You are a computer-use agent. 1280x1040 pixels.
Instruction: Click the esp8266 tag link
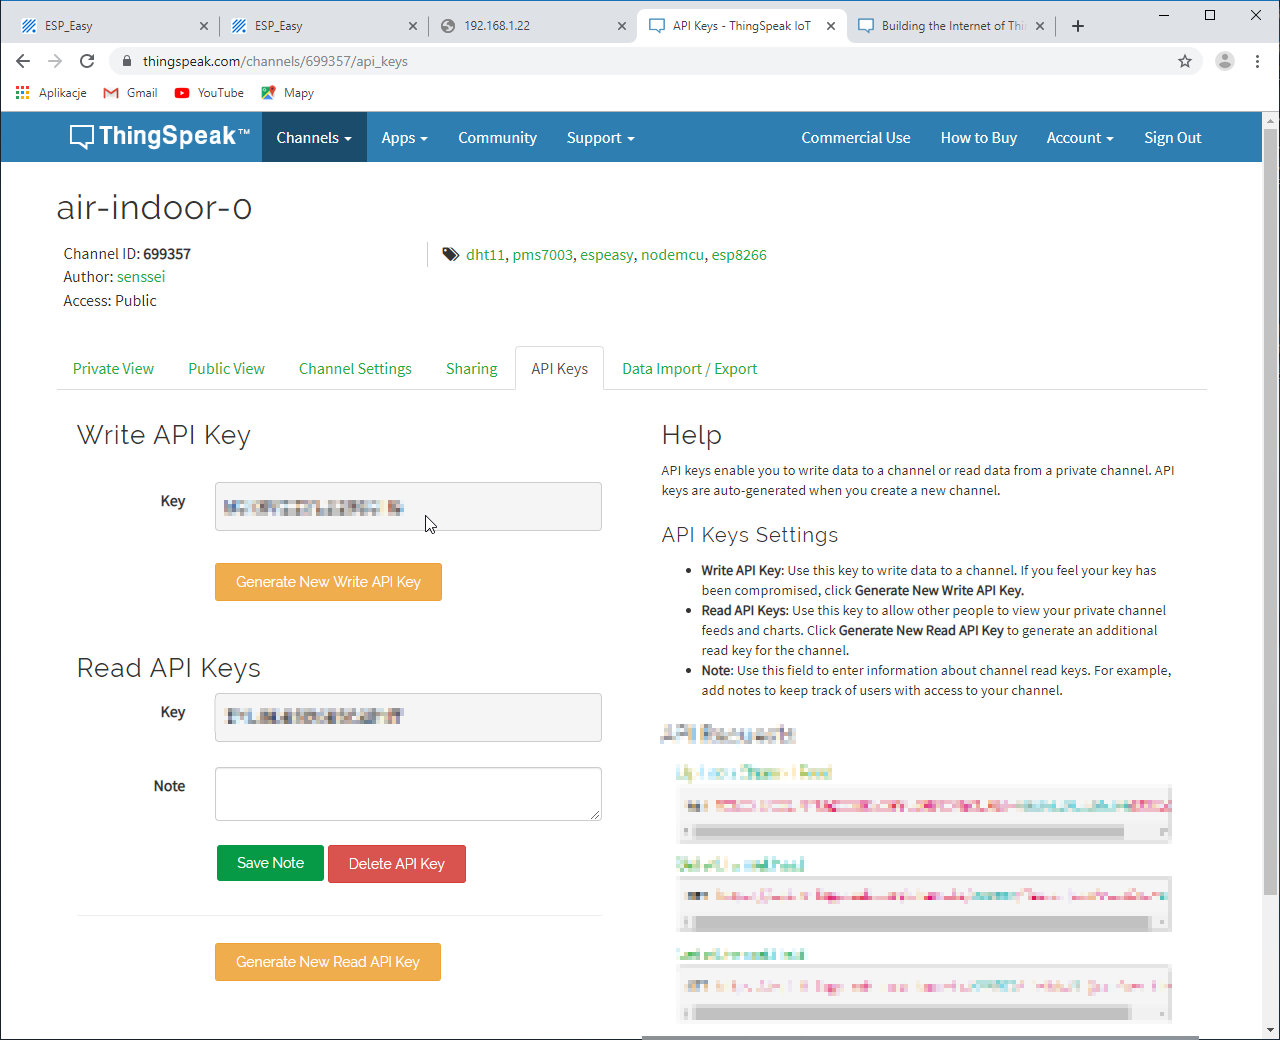point(739,255)
